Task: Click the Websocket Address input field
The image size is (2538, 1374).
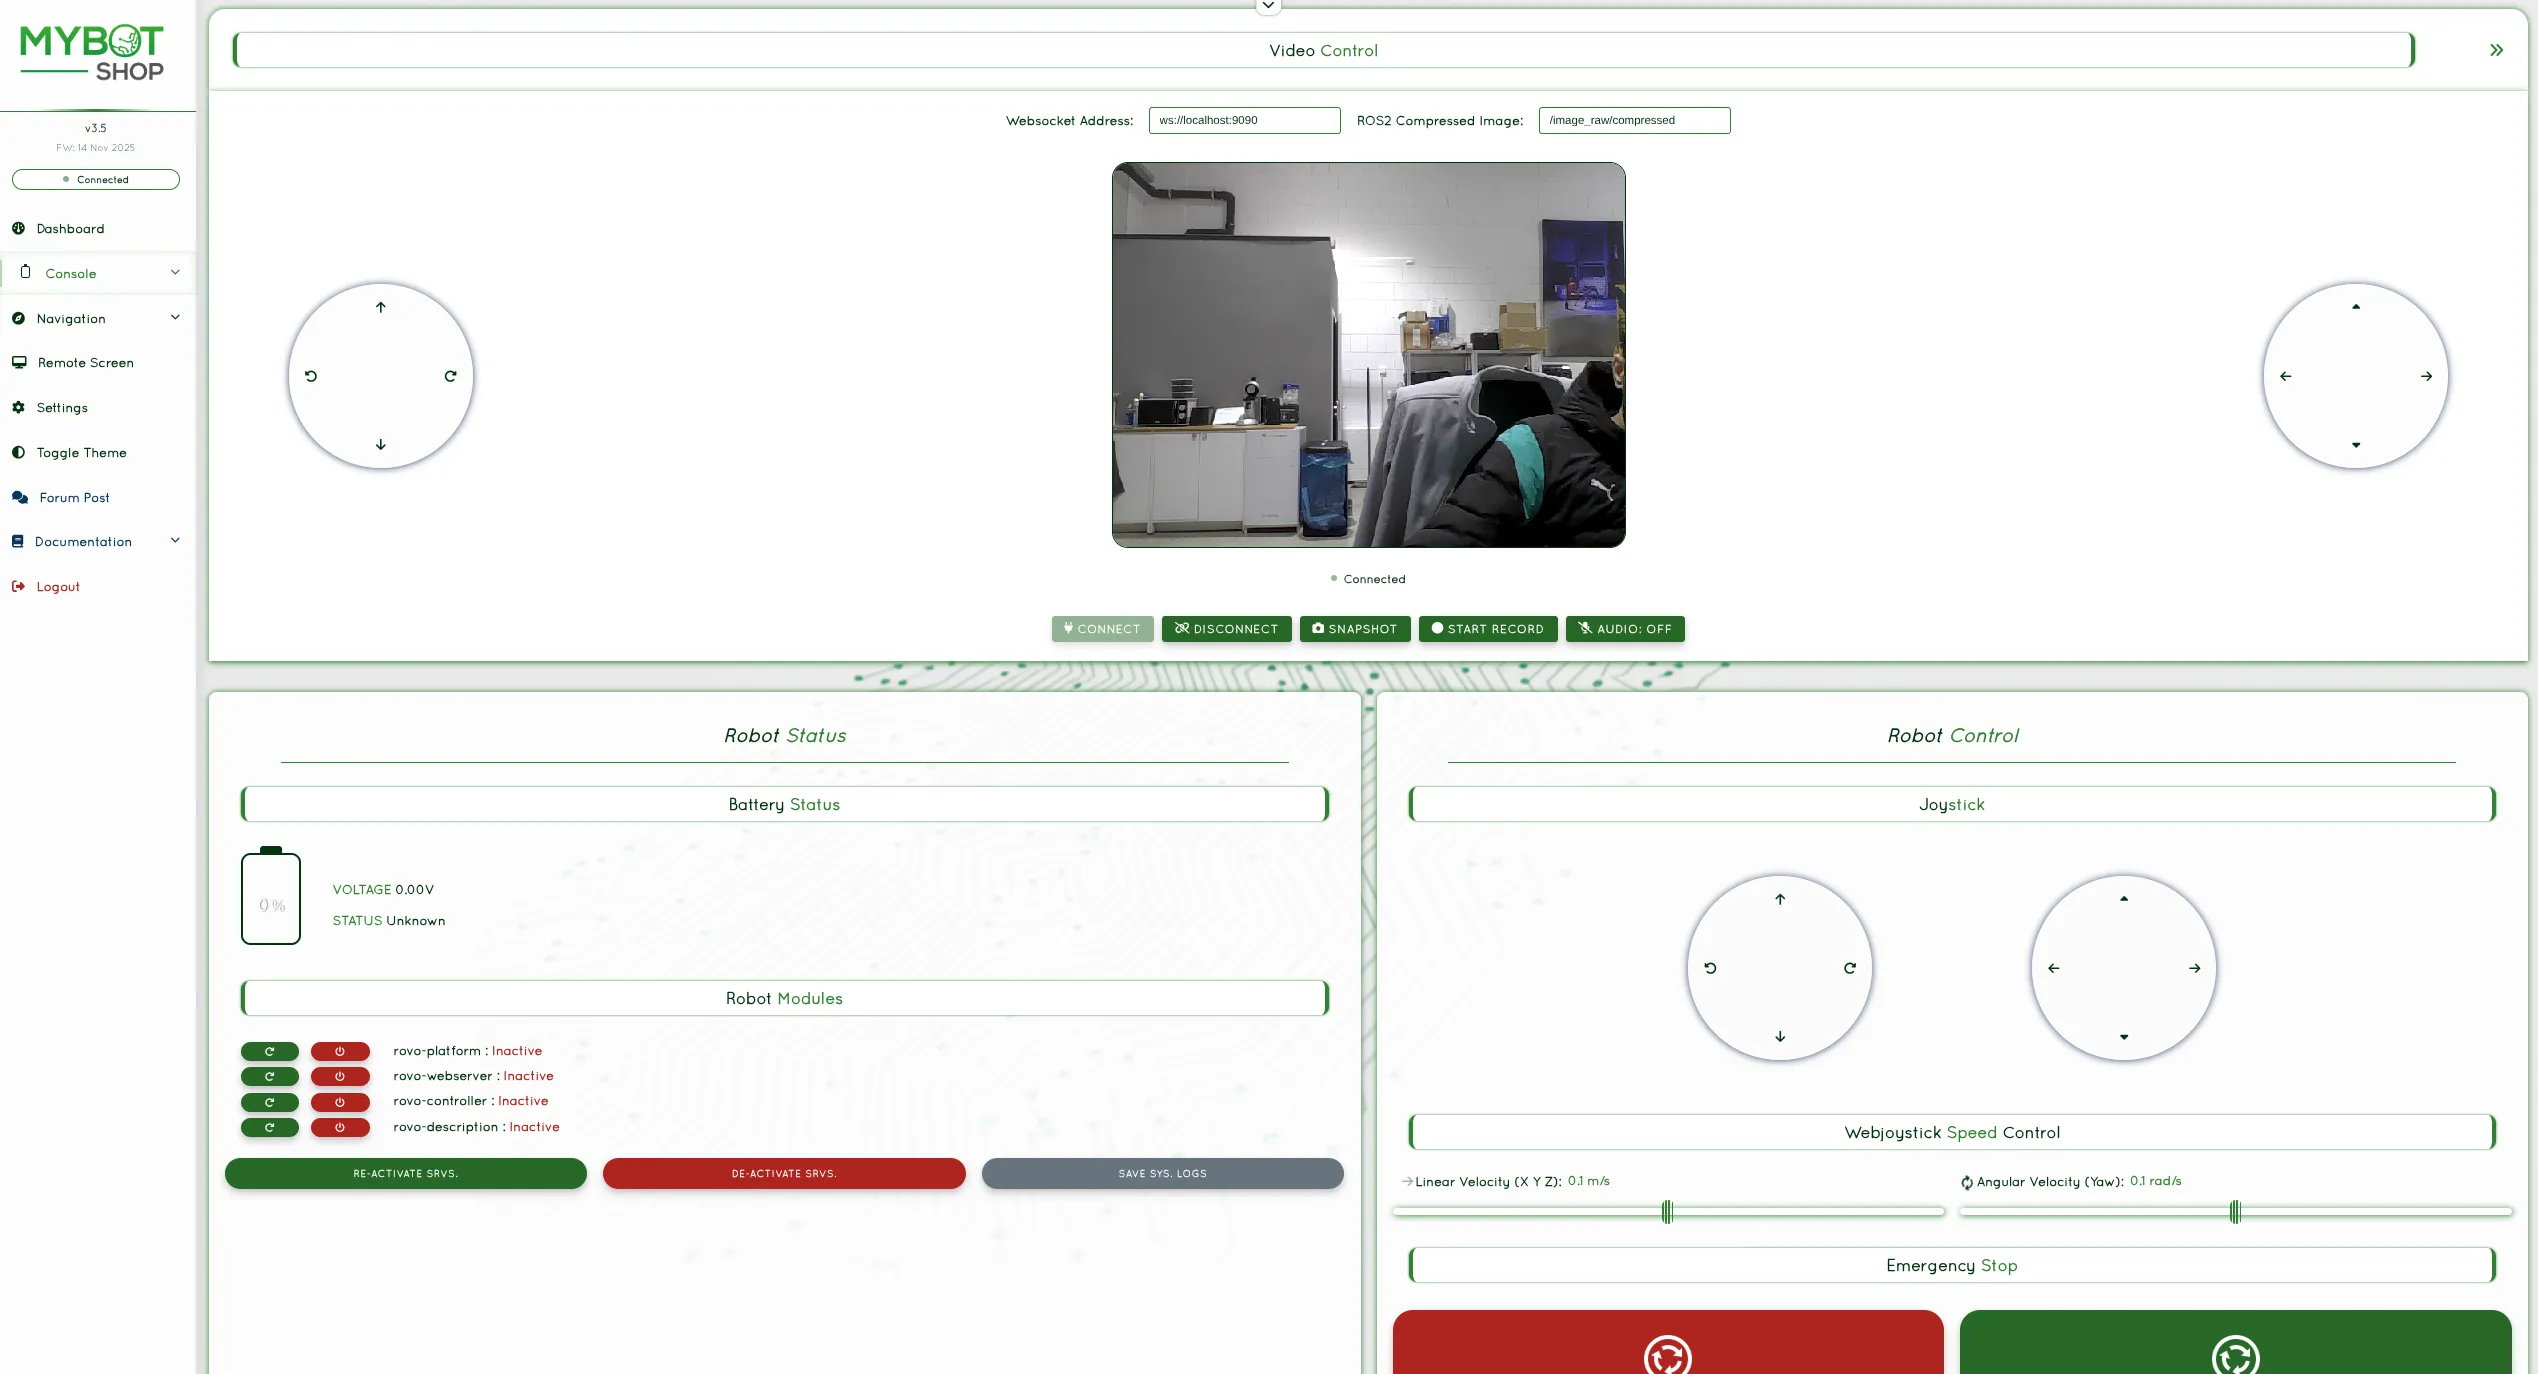Action: point(1243,120)
